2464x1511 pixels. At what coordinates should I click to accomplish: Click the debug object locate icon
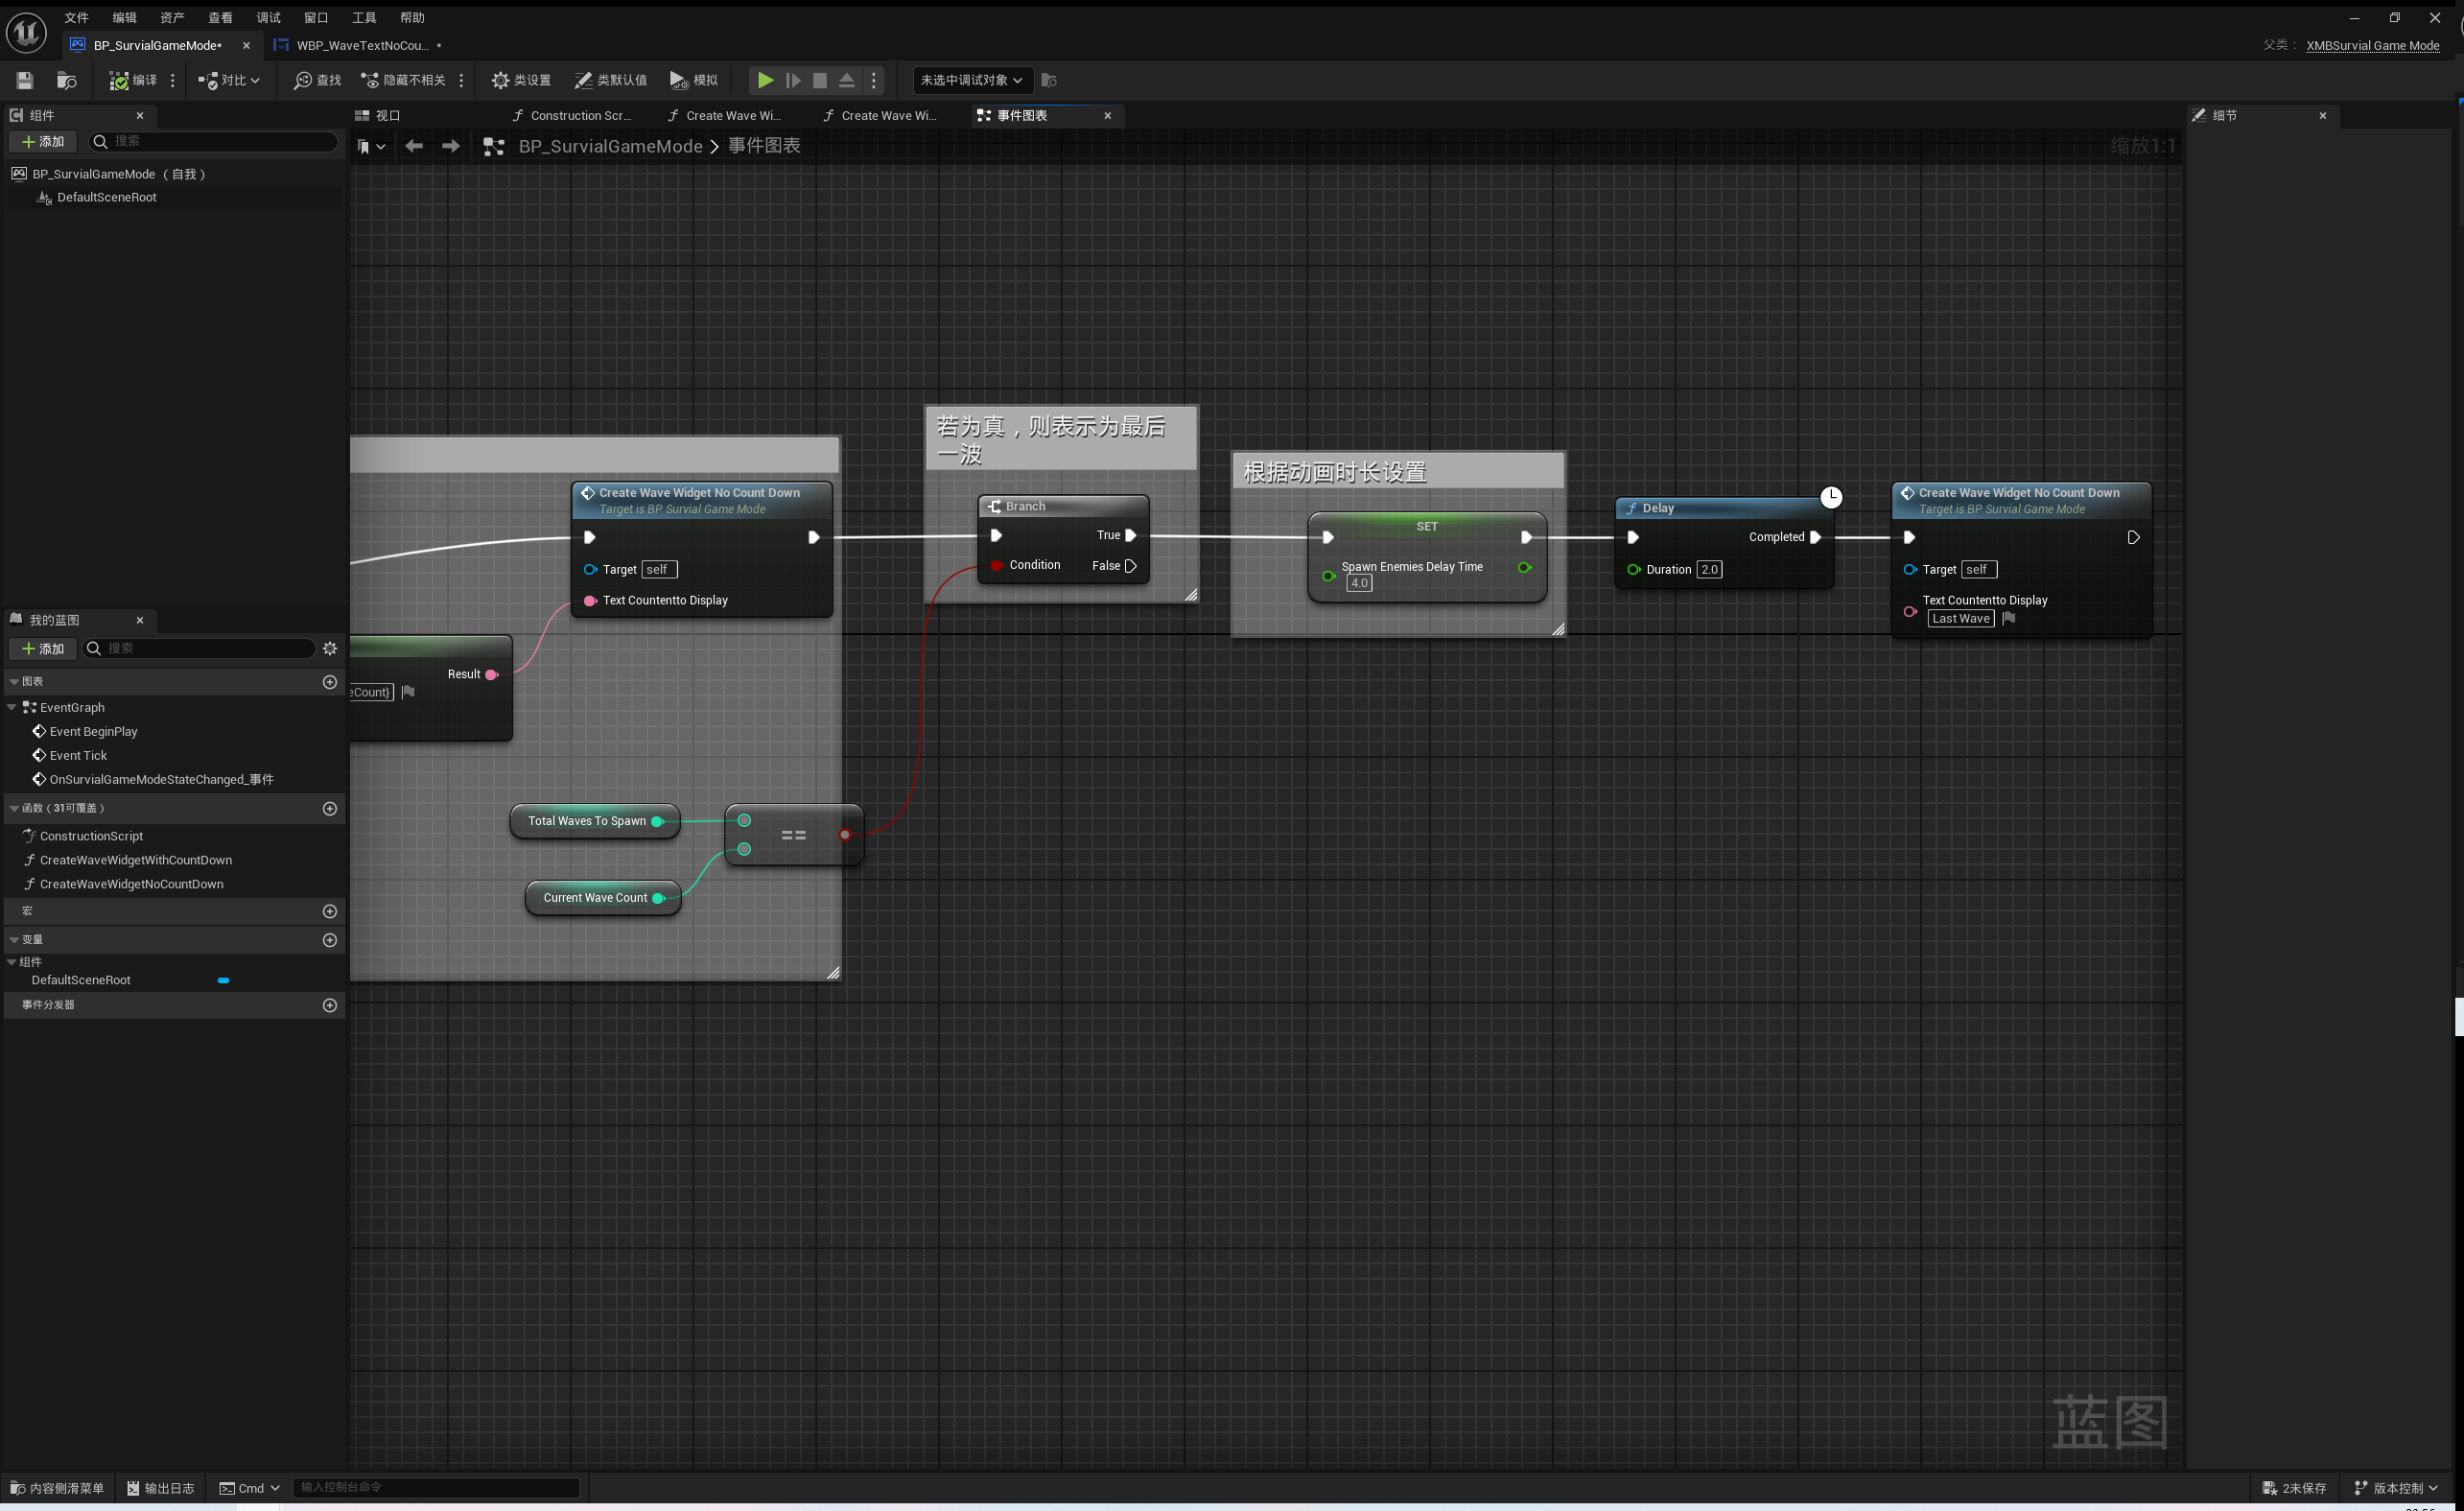(x=1049, y=80)
